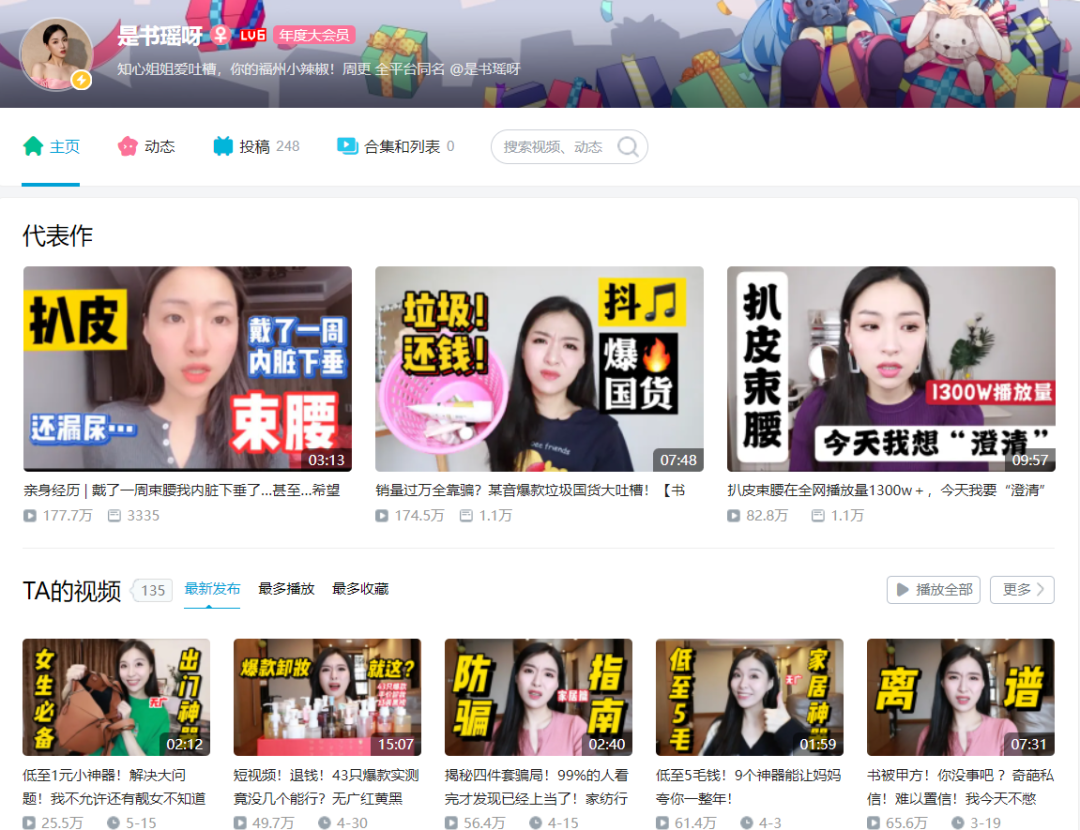Click clock icon beside 3-19
This screenshot has width=1080, height=830.
958,822
